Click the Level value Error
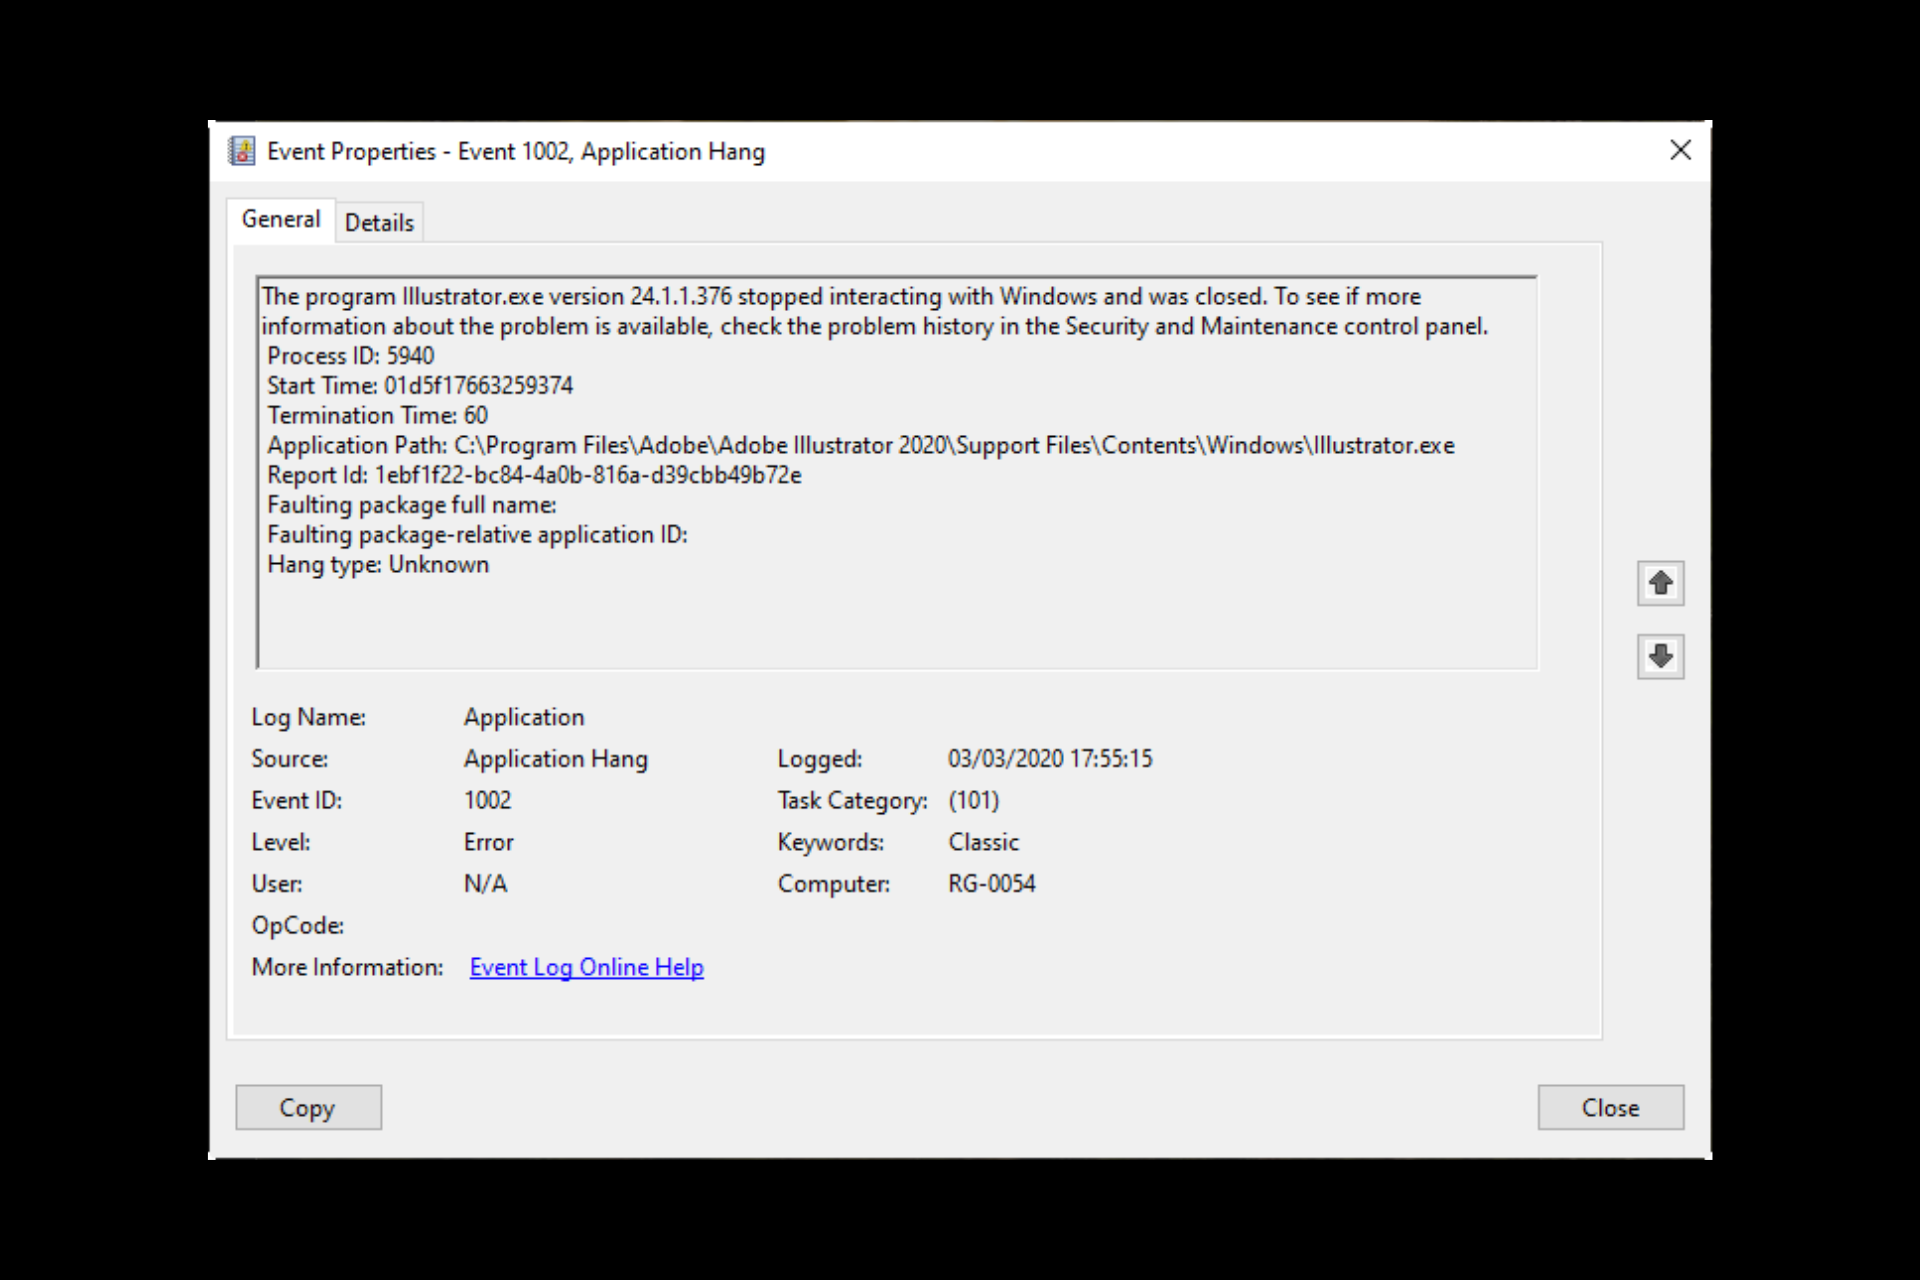The image size is (1920, 1280). [x=488, y=843]
